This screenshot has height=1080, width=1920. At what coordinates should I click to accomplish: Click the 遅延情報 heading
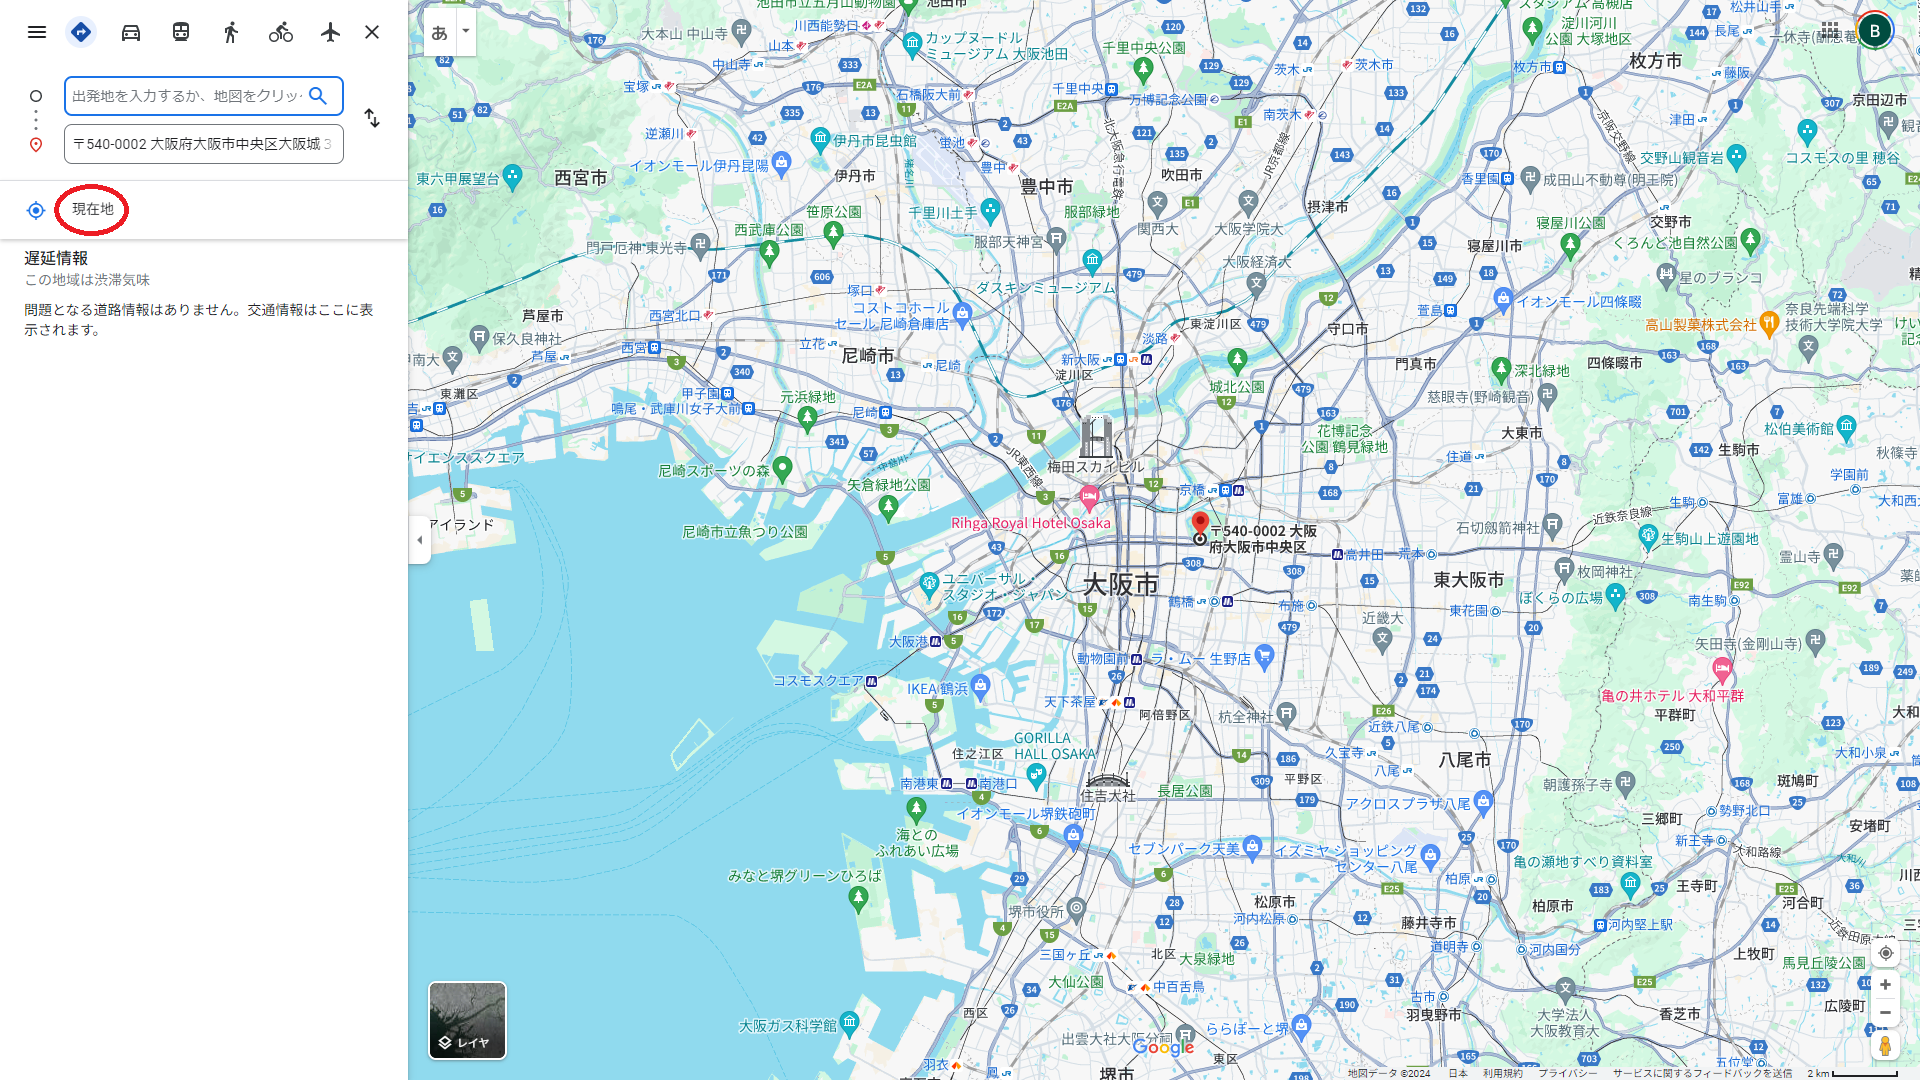click(56, 258)
